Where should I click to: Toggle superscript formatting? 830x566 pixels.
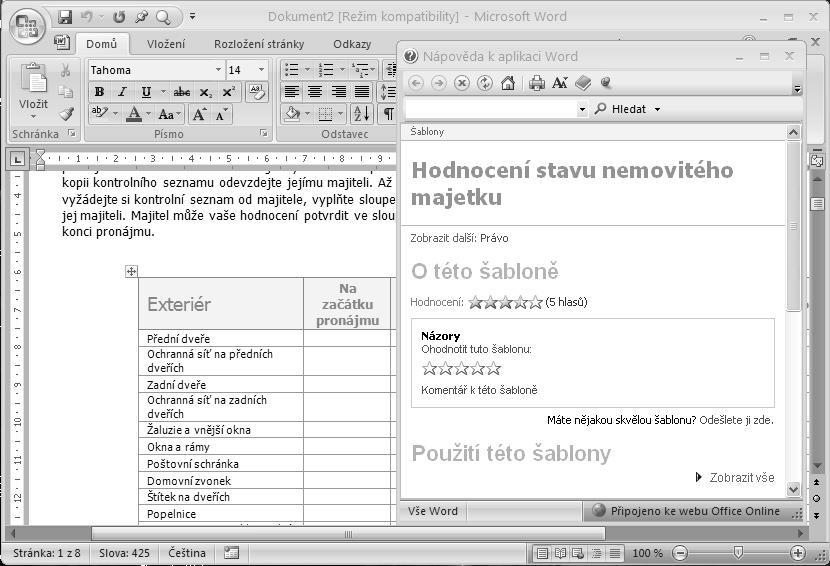click(x=229, y=92)
